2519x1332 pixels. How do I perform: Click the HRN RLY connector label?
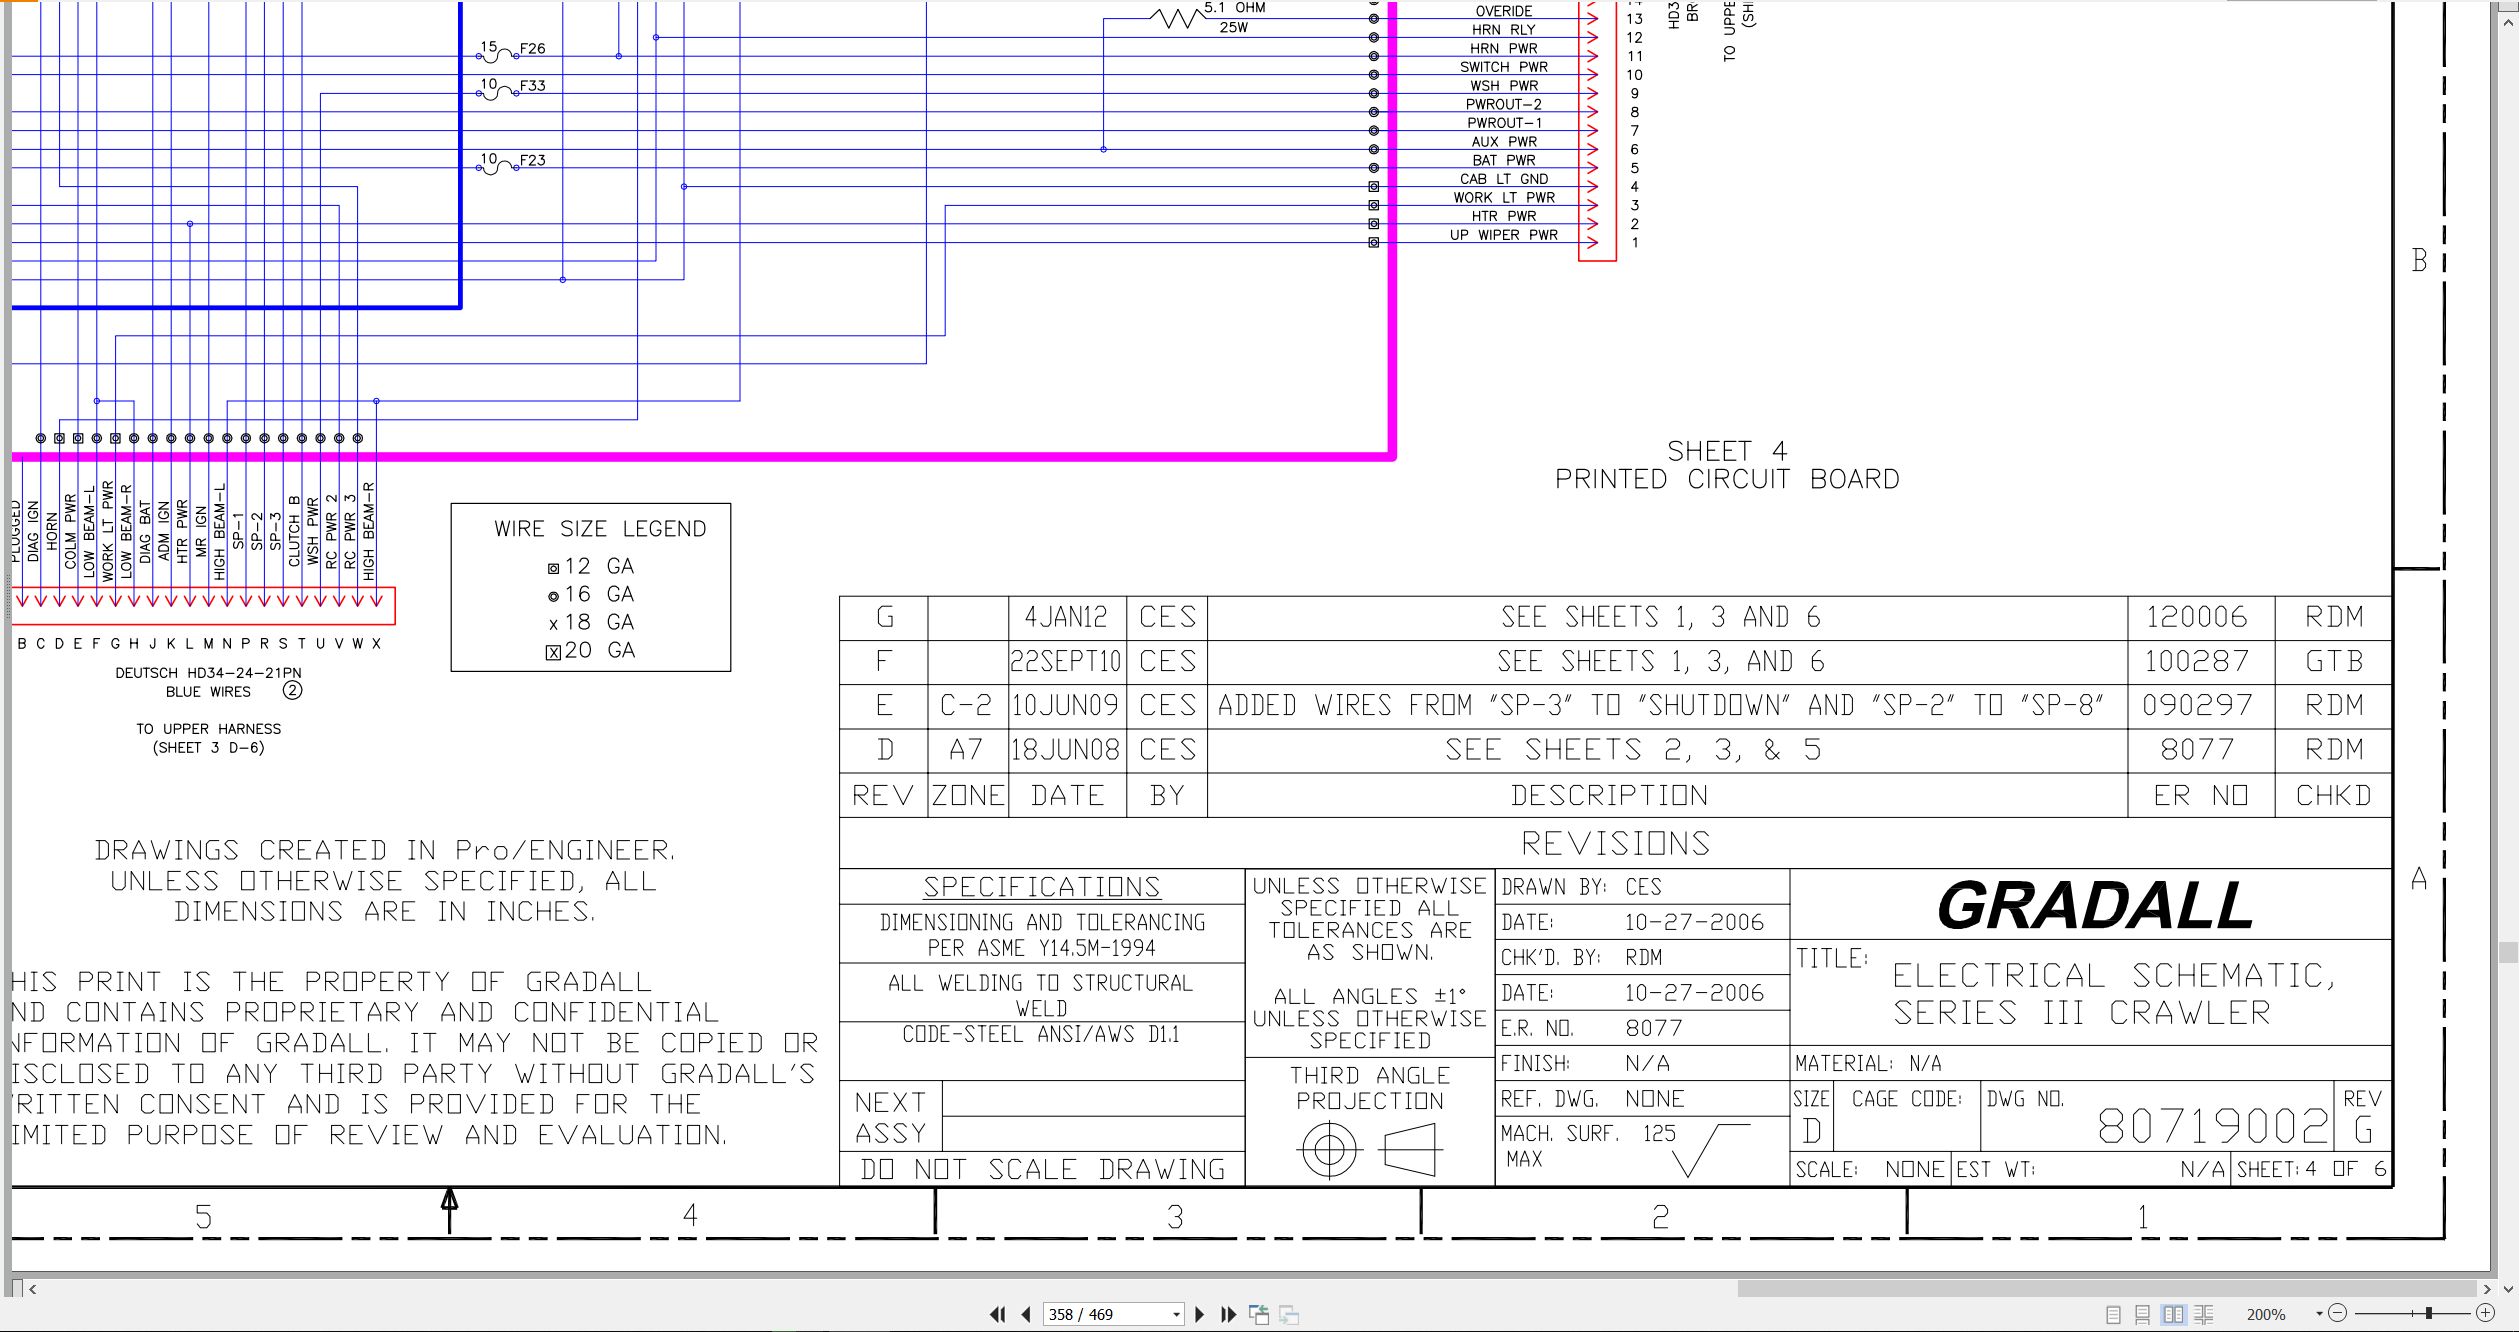(1503, 30)
